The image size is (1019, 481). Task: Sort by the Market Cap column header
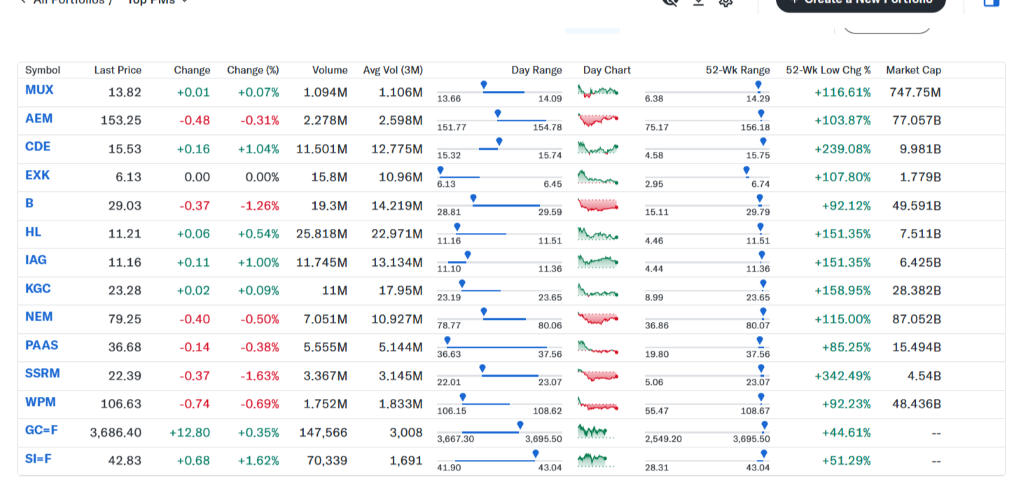pos(912,70)
